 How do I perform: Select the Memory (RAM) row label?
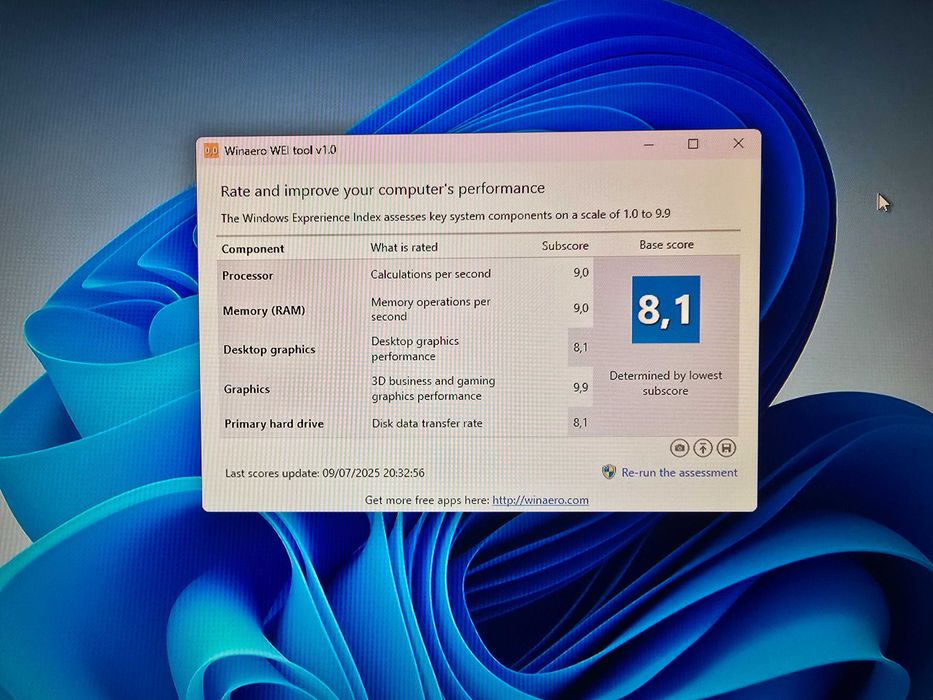[264, 311]
